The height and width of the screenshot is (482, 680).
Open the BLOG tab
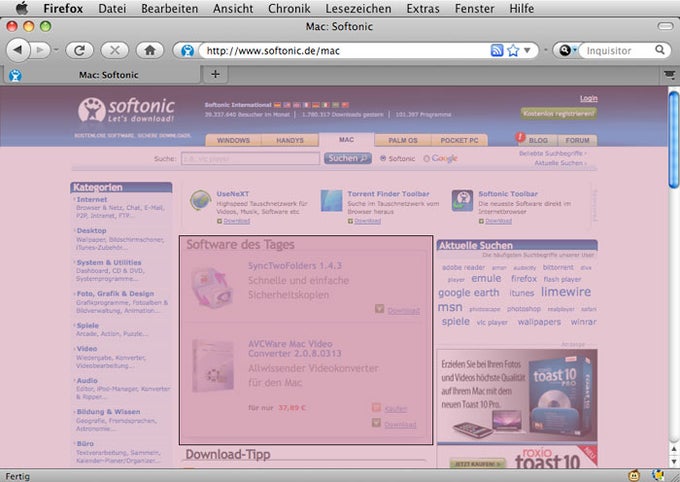pos(538,140)
